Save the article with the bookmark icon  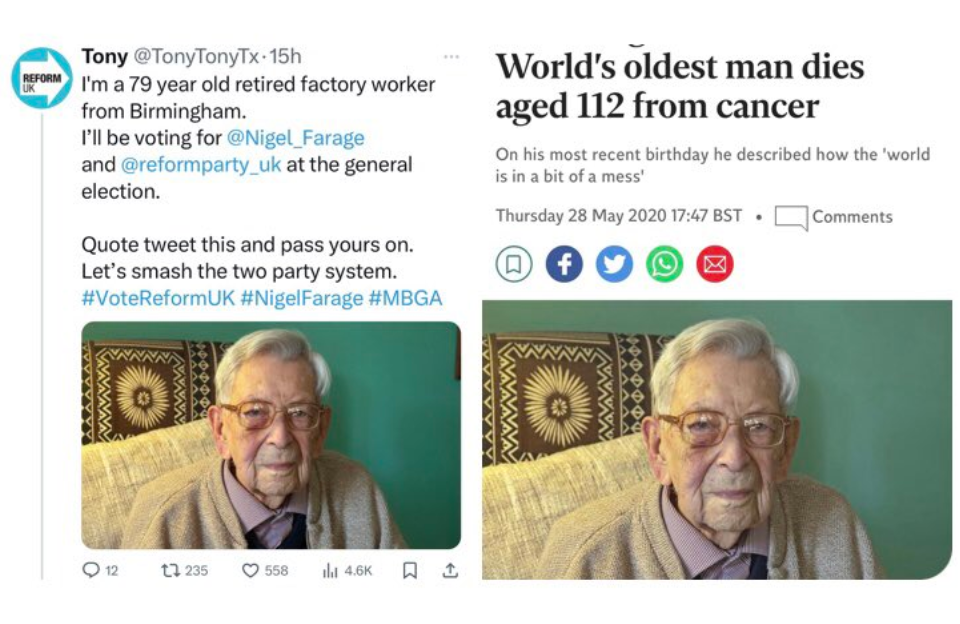click(514, 264)
